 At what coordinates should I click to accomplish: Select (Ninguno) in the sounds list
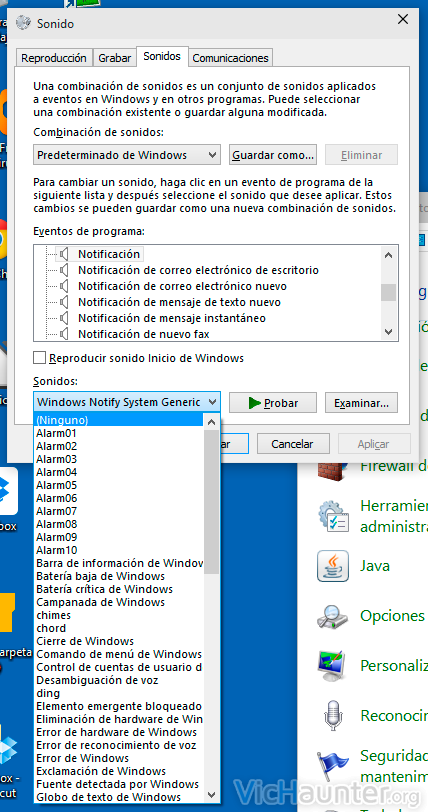[x=119, y=420]
